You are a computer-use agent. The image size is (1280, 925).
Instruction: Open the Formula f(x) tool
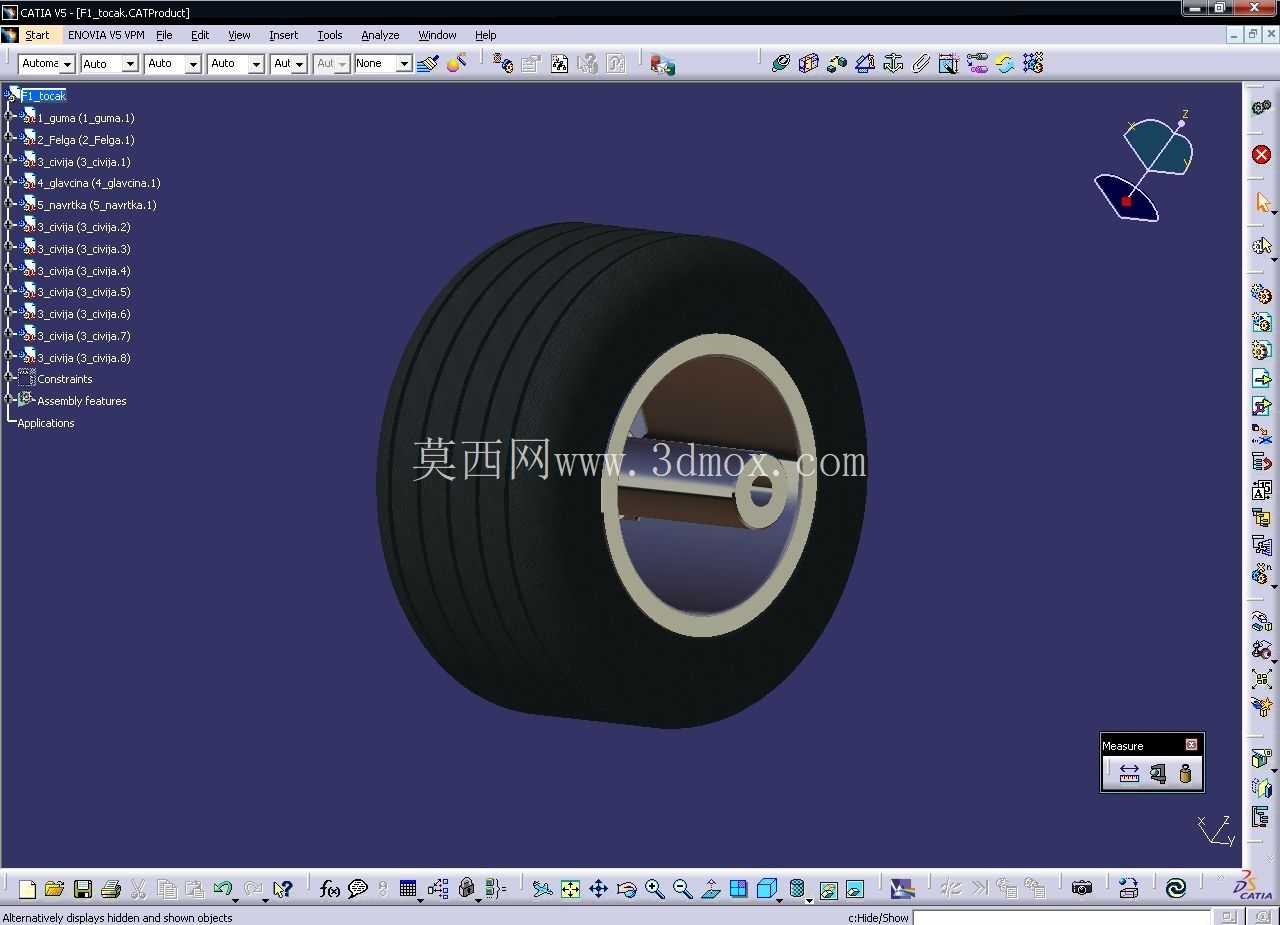coord(329,889)
